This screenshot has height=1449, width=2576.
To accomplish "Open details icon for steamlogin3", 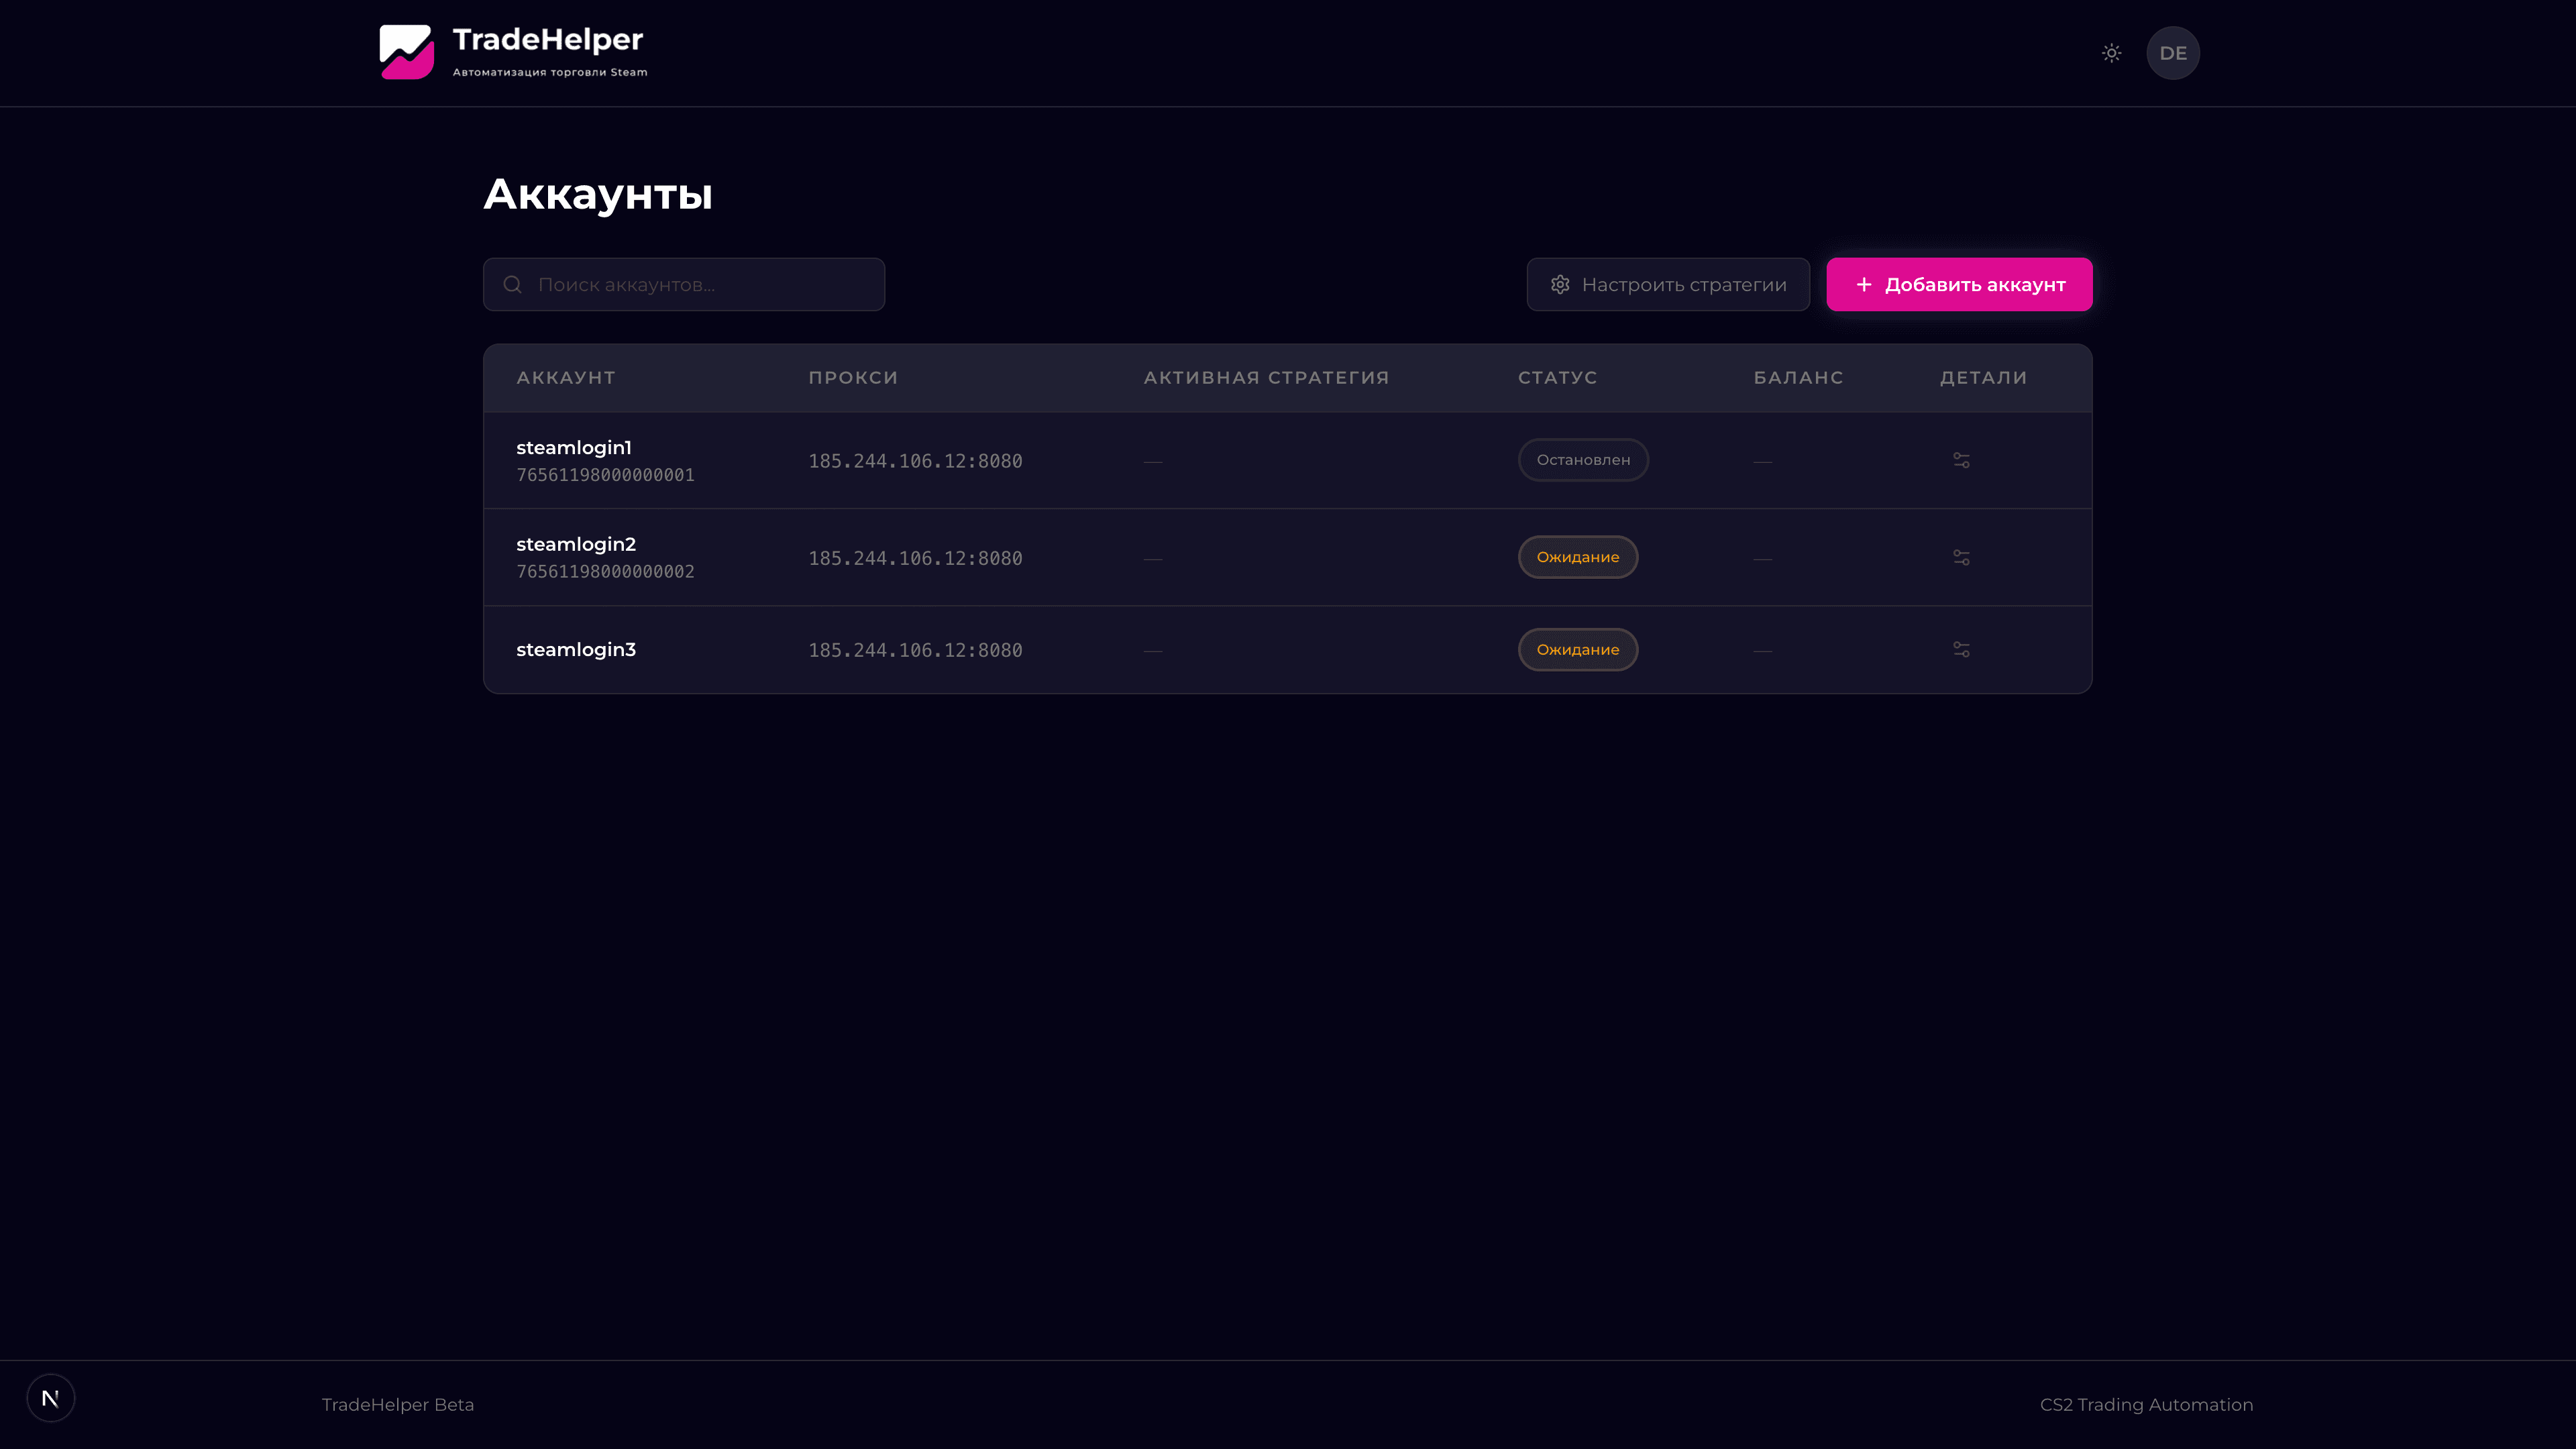I will [x=1961, y=650].
